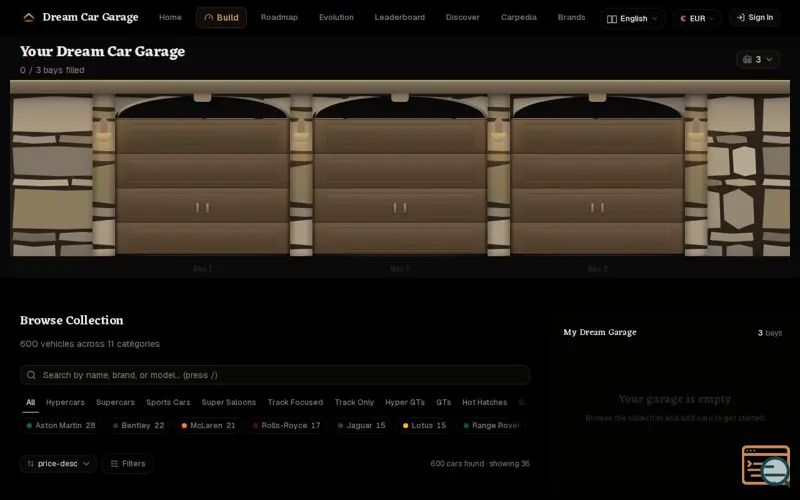Click the third garage door bay
The height and width of the screenshot is (500, 800).
597,186
